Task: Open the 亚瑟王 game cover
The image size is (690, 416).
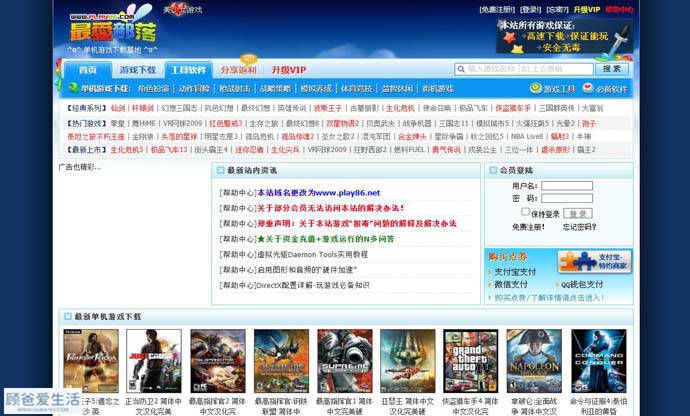Action: [407, 361]
